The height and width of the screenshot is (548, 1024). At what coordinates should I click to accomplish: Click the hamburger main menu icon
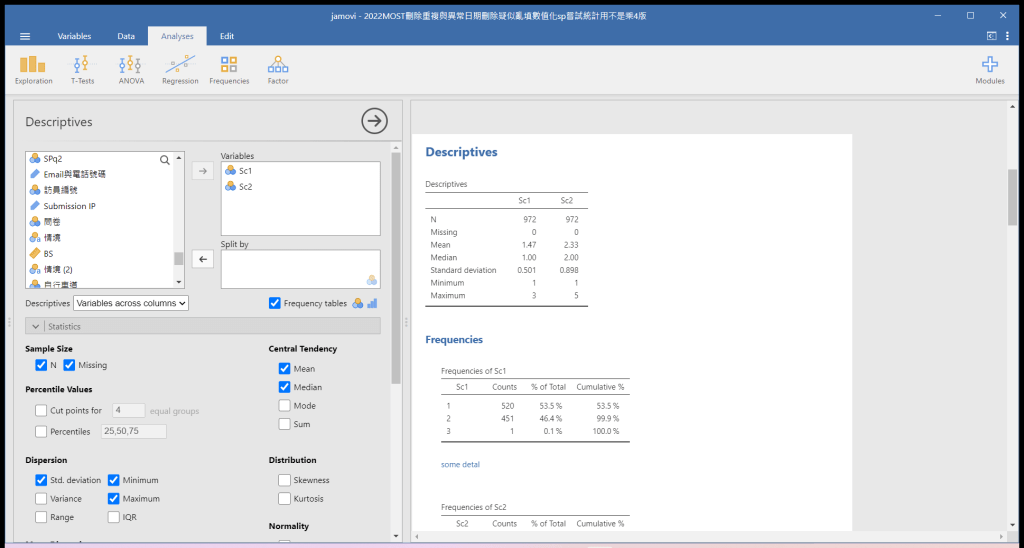[x=25, y=36]
